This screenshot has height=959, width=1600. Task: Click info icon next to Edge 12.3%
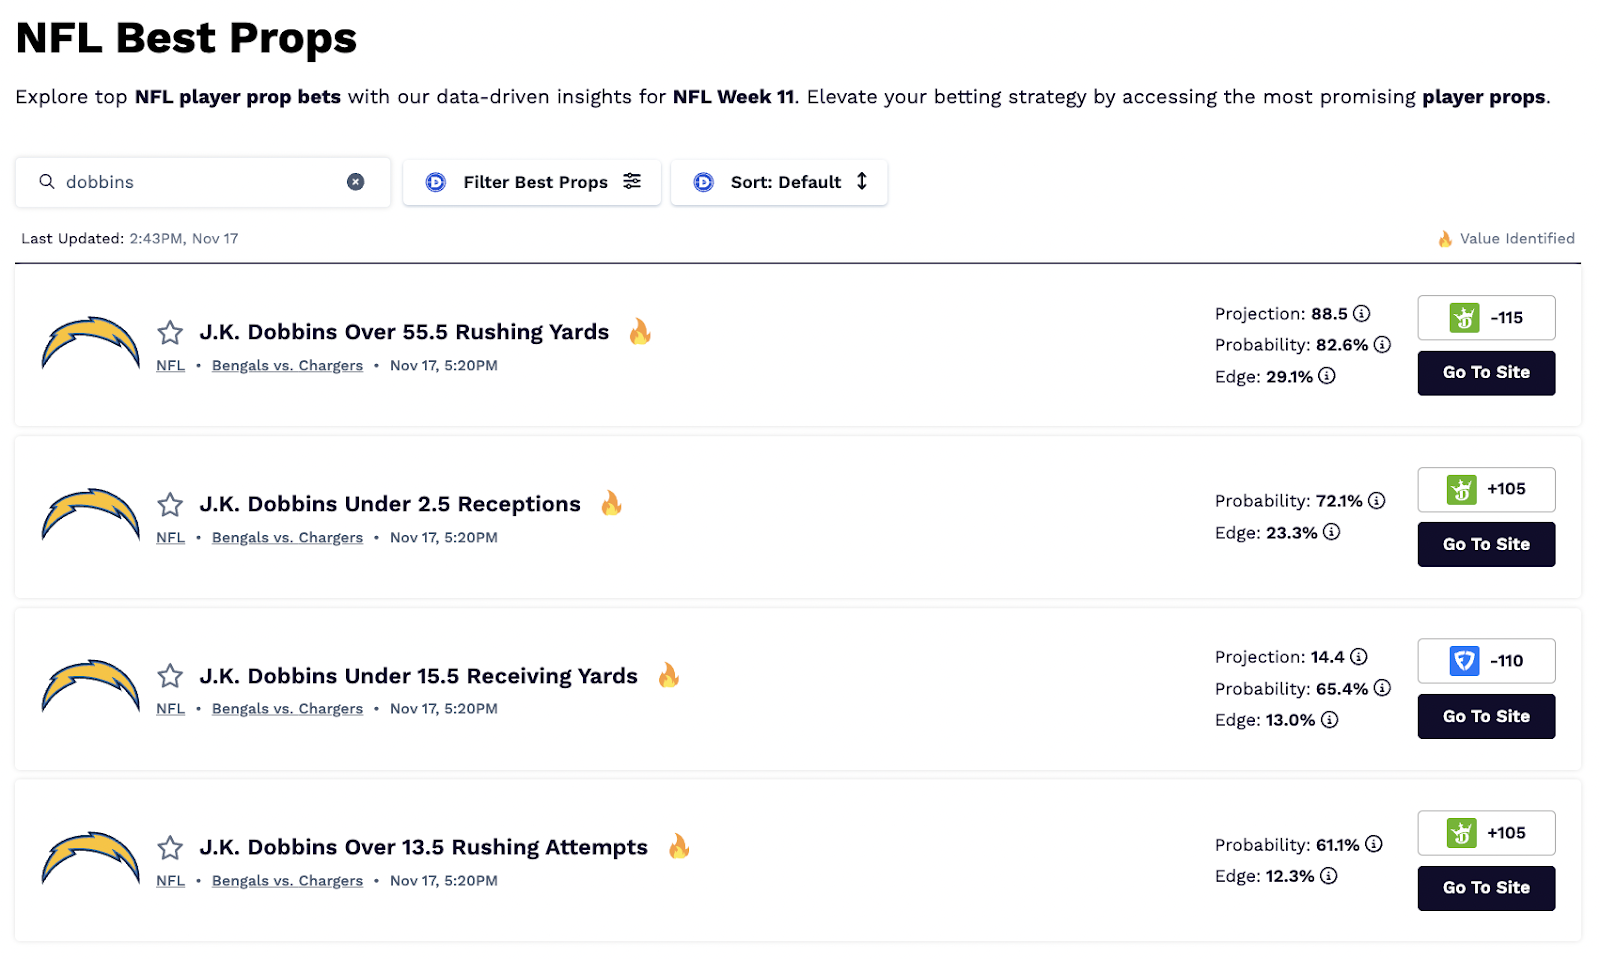[1328, 876]
